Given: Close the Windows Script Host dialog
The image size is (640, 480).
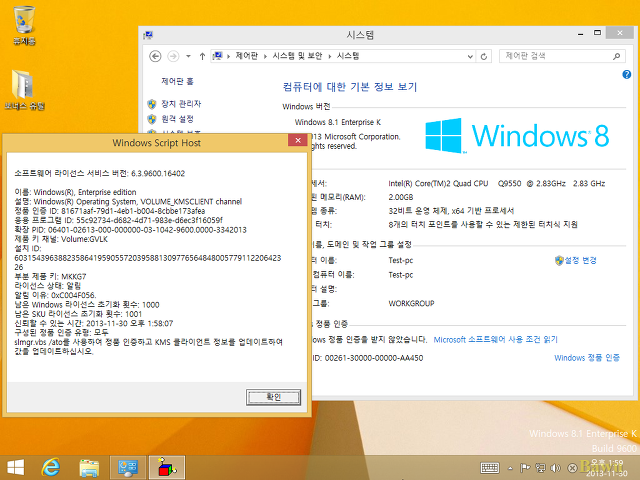Looking at the screenshot, I should [298, 140].
